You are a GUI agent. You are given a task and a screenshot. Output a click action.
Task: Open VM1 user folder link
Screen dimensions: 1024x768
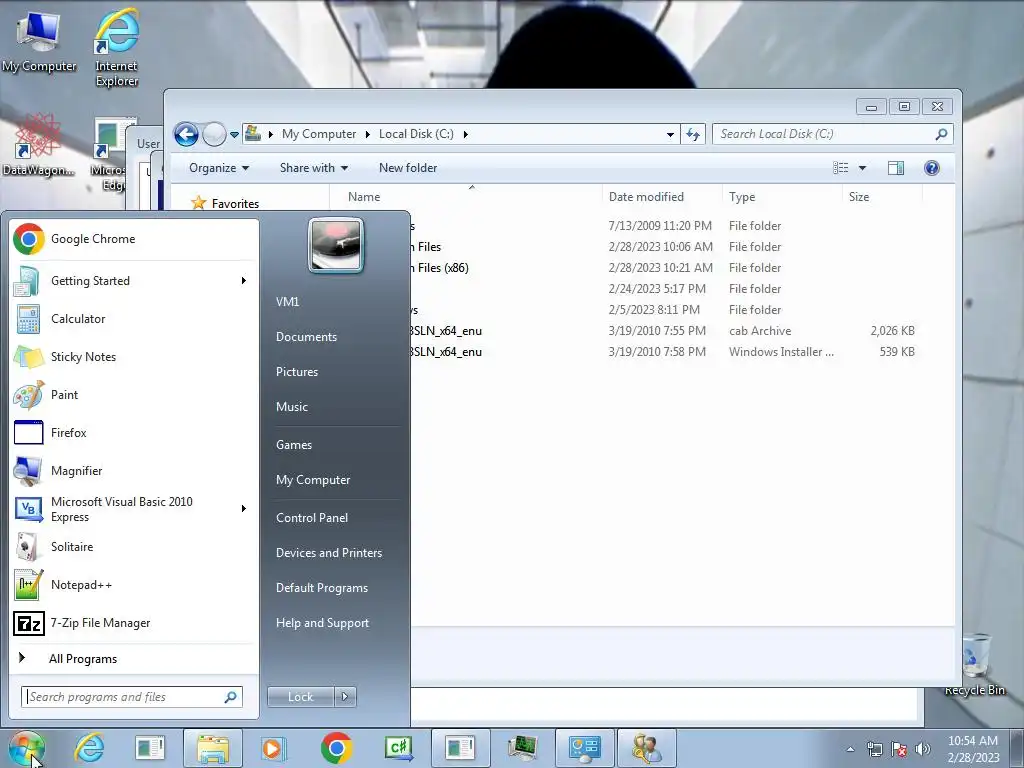pos(287,302)
